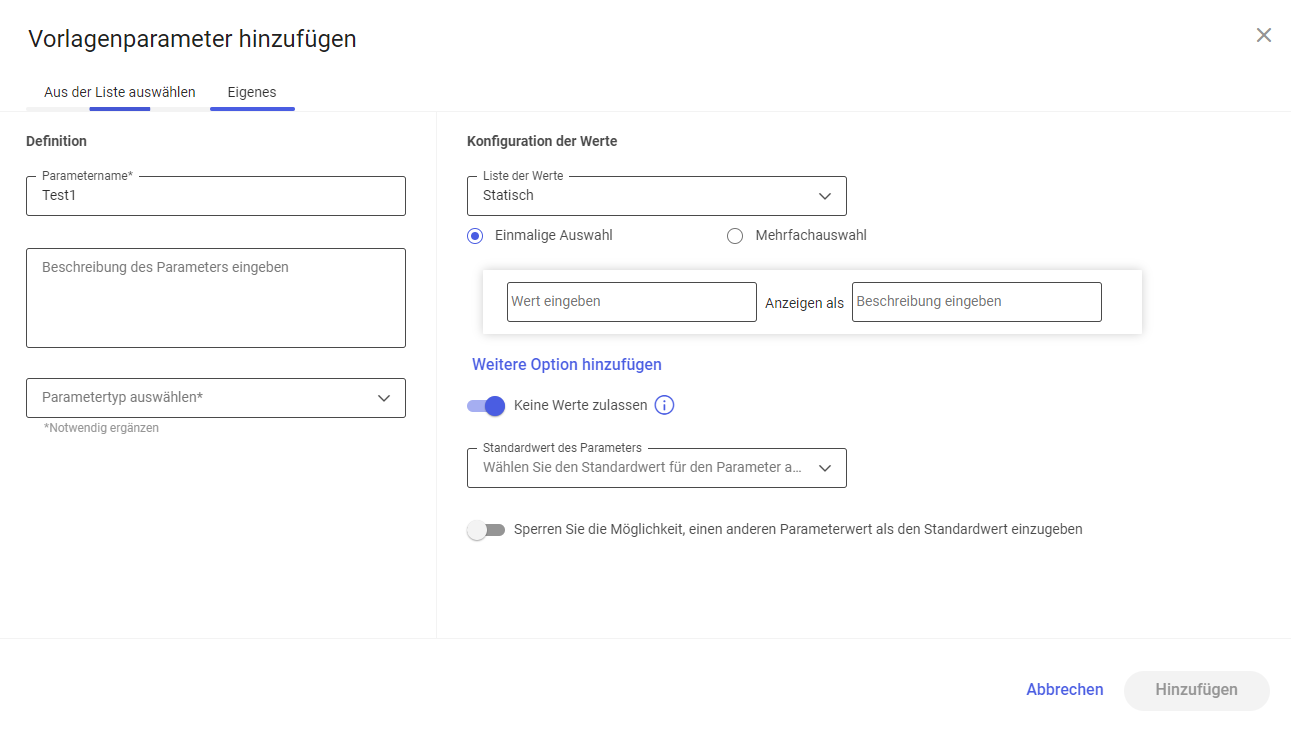Click the Konfiguration der Werte heading

542,141
